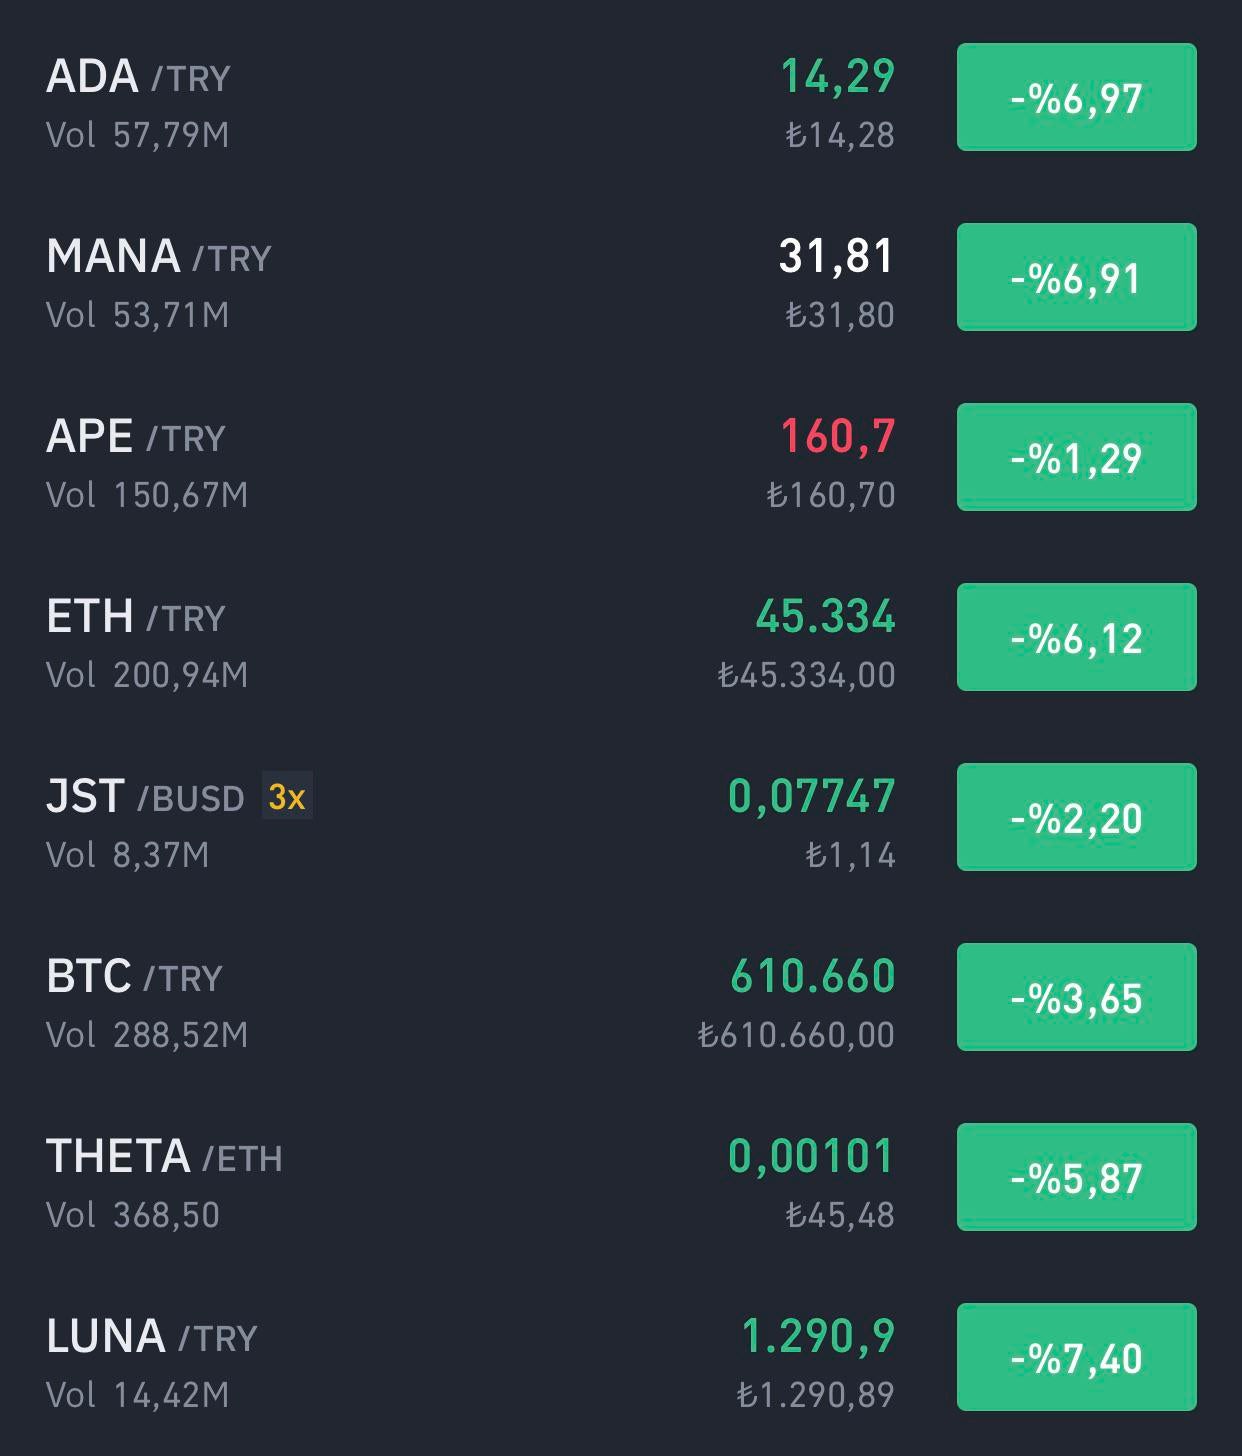
Task: Select the APE red price 160,7
Action: [838, 437]
